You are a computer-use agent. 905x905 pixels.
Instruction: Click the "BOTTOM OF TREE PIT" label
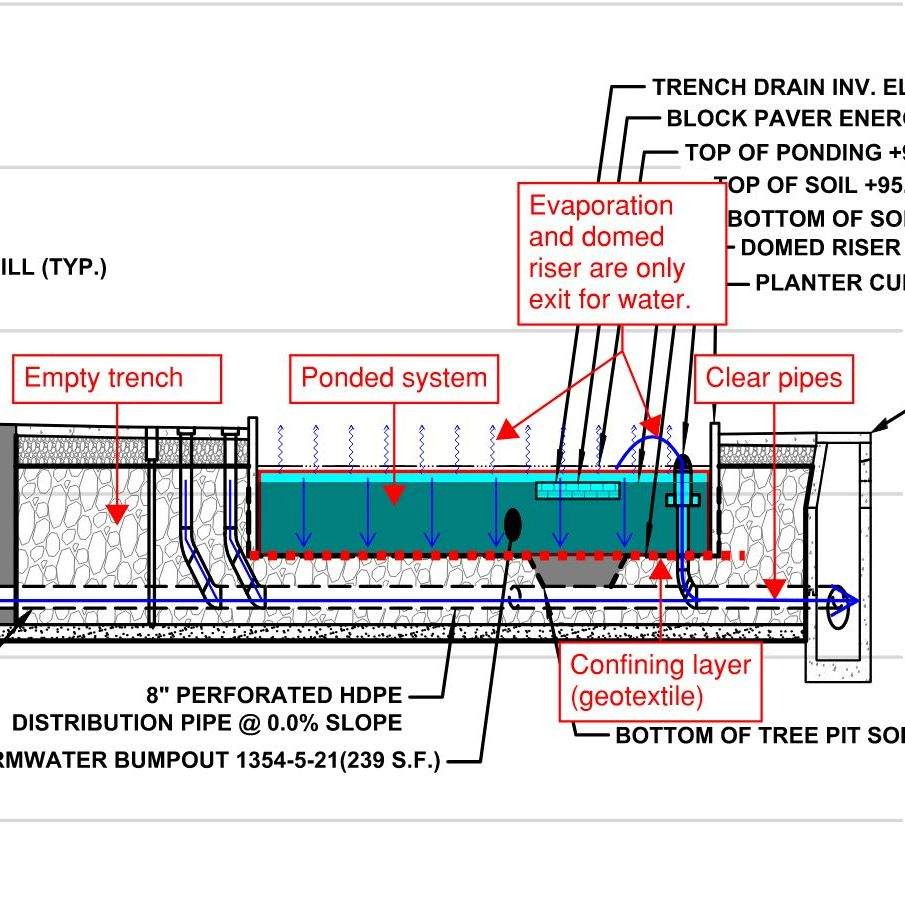coord(759,736)
